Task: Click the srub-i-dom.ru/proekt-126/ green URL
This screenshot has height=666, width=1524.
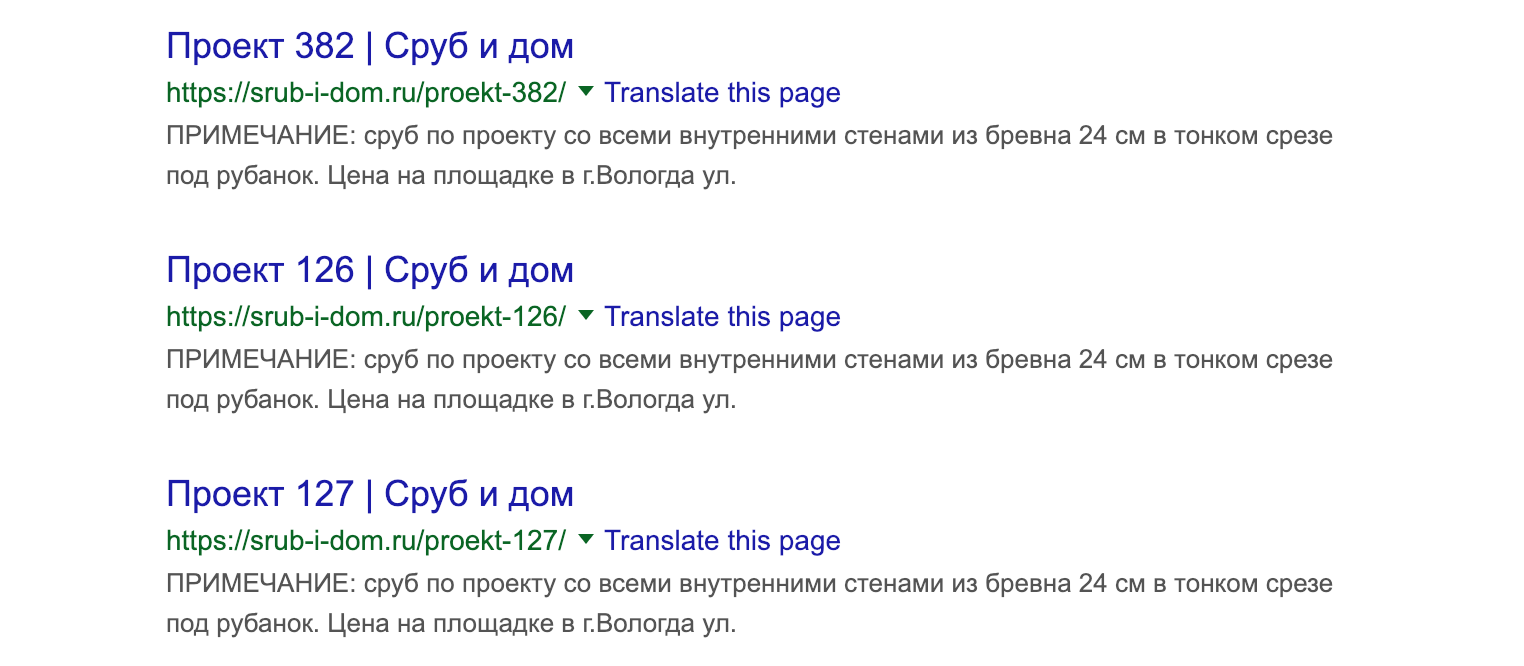Action: point(366,317)
